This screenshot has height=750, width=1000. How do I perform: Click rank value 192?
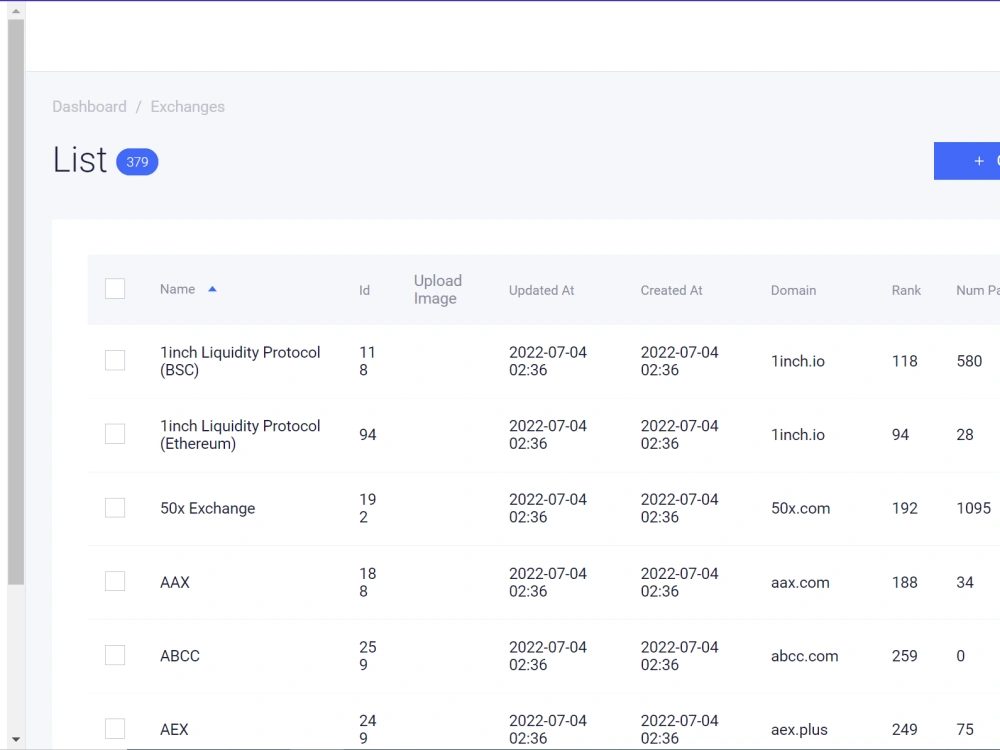pyautogui.click(x=904, y=508)
